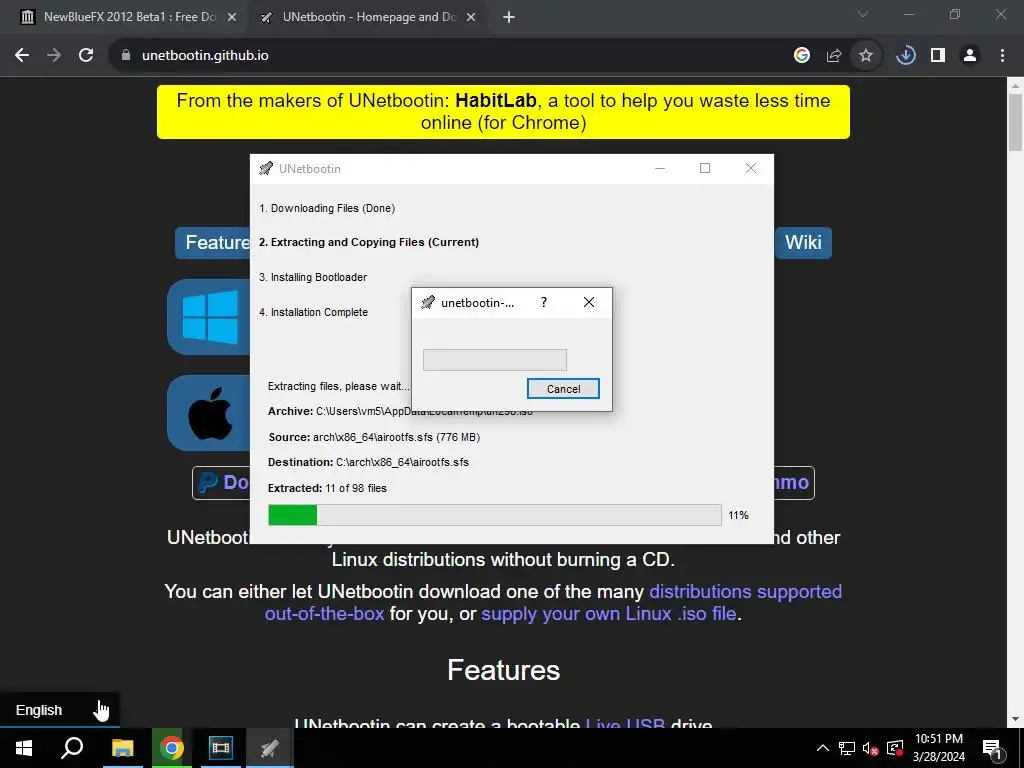Click the PayPal Donate button
The image size is (1024, 768).
click(222, 483)
